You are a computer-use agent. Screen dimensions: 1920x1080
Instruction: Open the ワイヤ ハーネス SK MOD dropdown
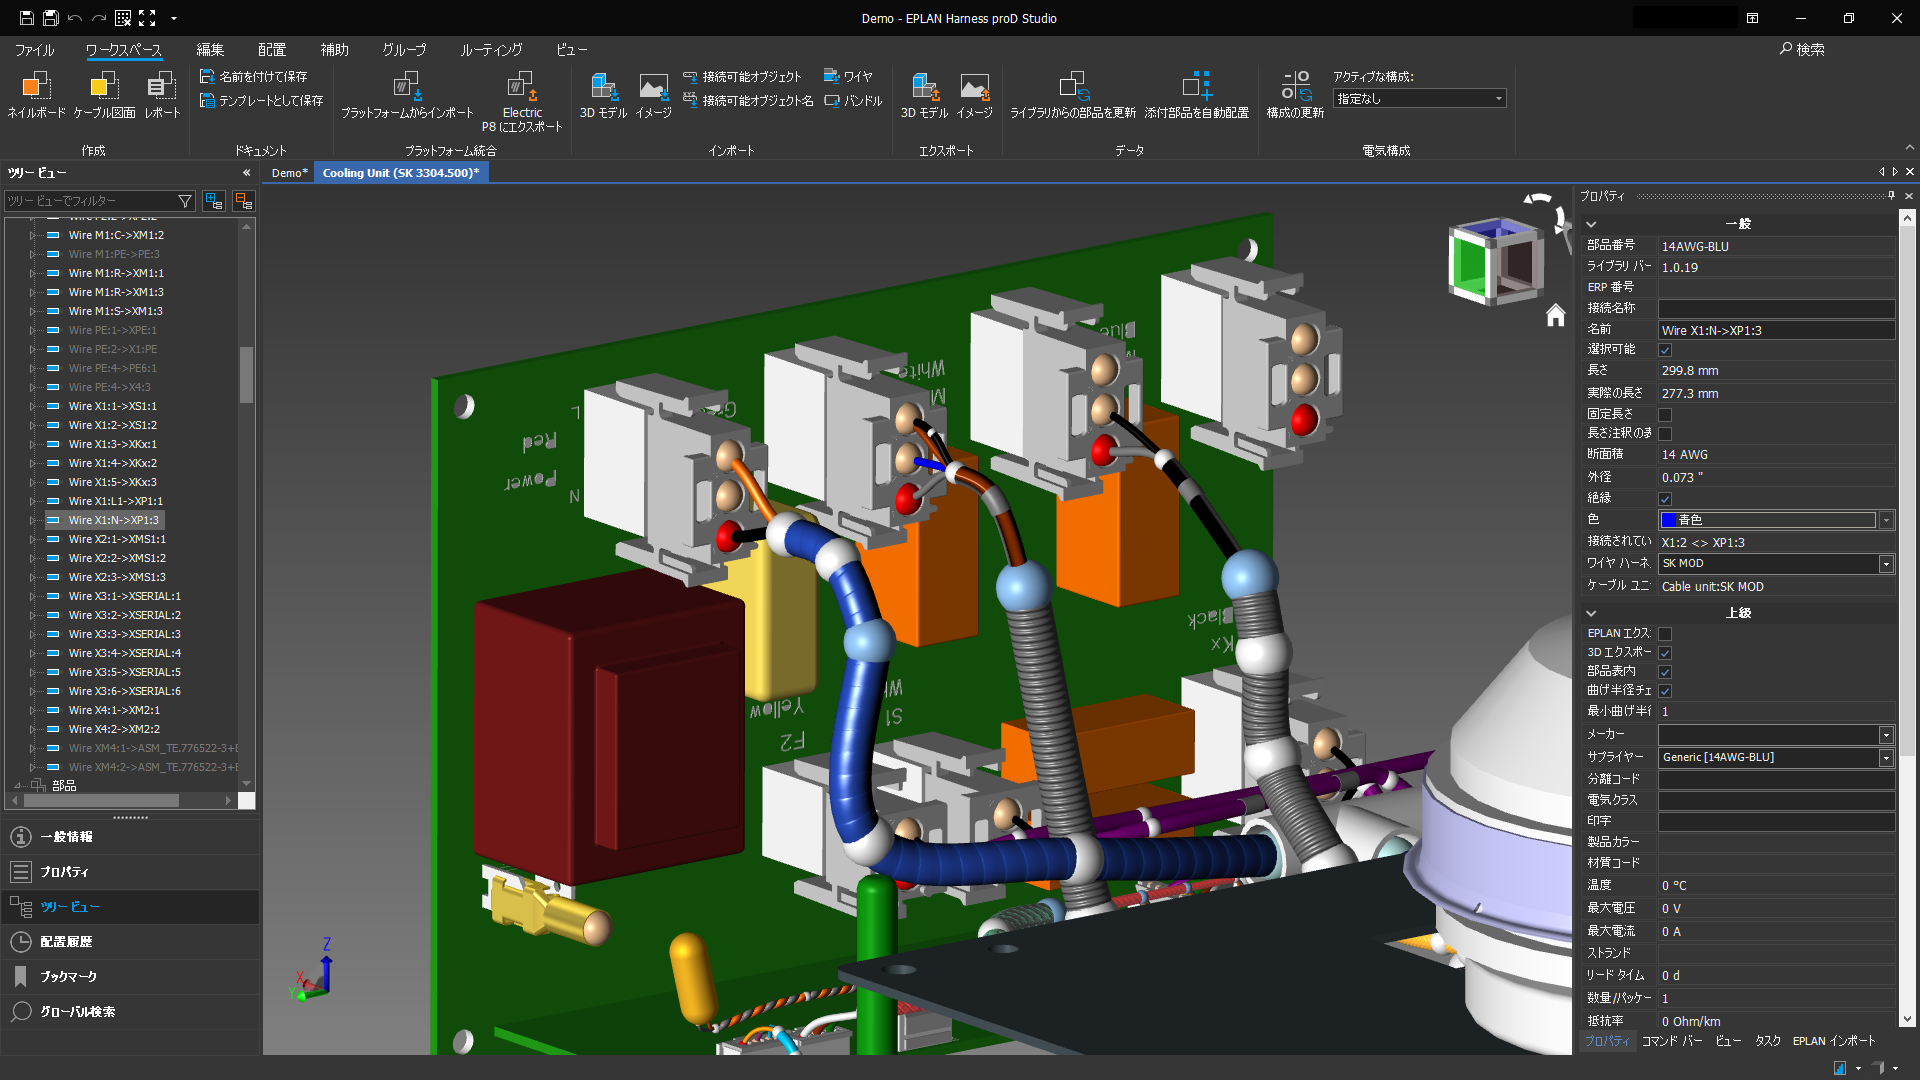[1886, 563]
